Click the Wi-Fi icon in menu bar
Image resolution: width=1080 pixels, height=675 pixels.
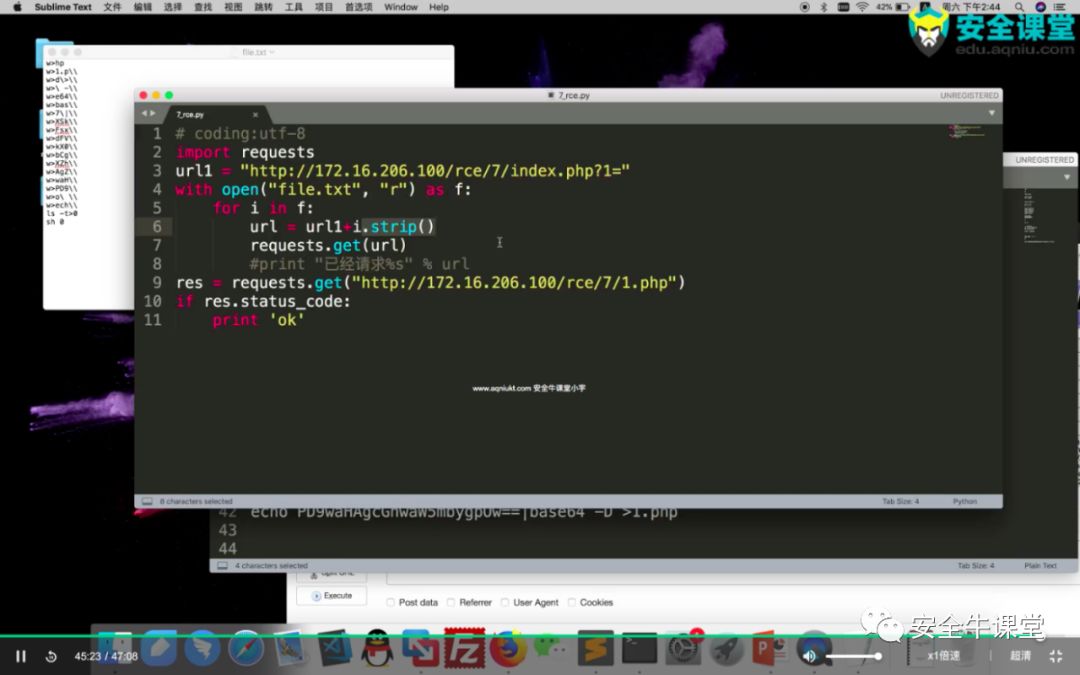[862, 7]
